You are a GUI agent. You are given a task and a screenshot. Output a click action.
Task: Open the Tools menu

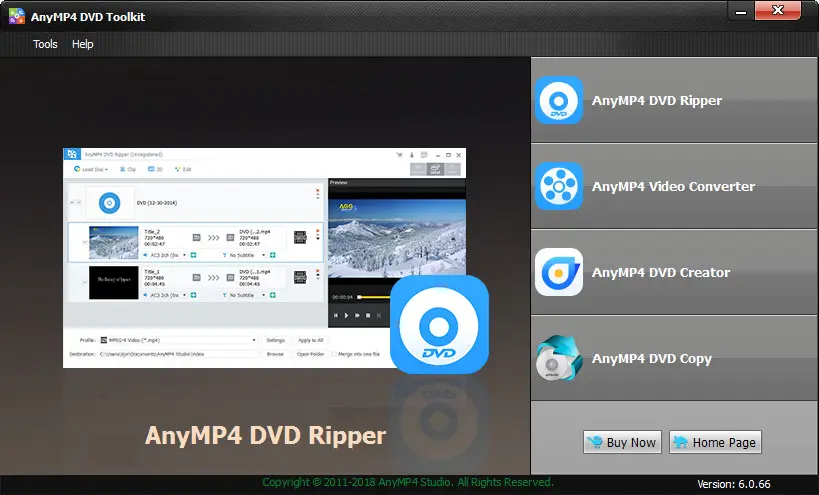pyautogui.click(x=45, y=44)
